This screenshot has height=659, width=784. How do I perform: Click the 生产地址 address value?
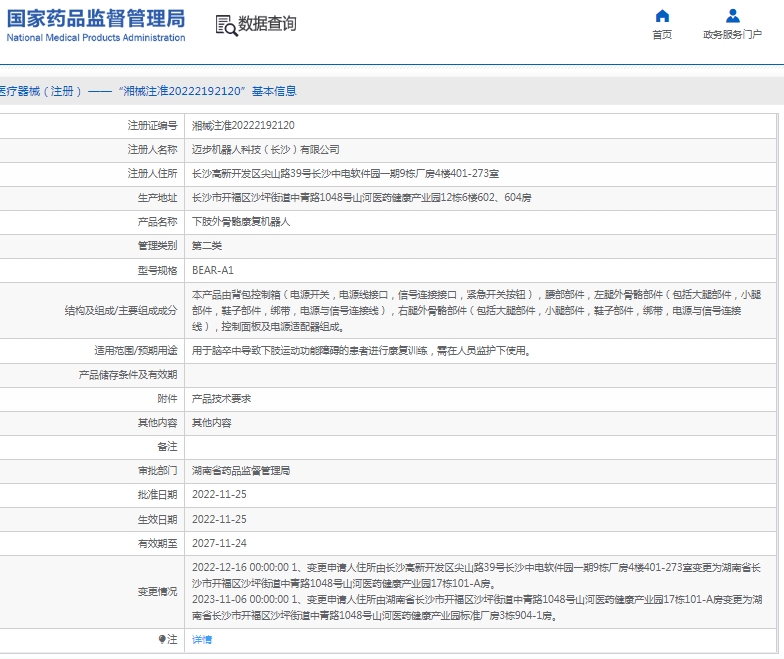click(x=361, y=198)
